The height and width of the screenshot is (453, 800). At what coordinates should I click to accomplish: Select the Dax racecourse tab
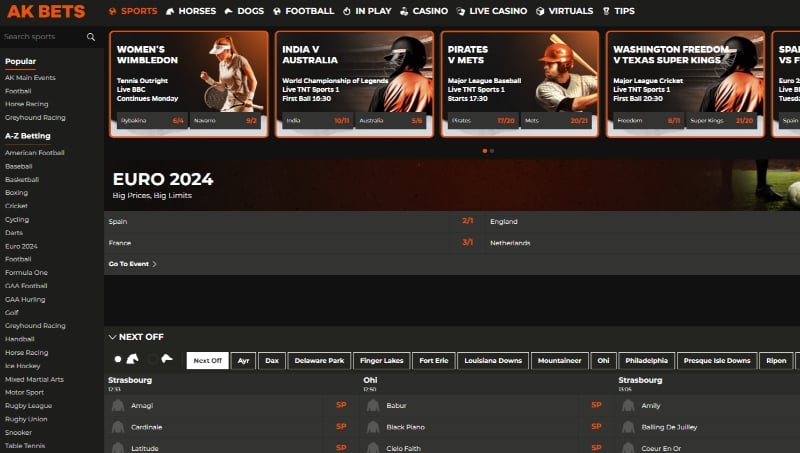pyautogui.click(x=272, y=361)
